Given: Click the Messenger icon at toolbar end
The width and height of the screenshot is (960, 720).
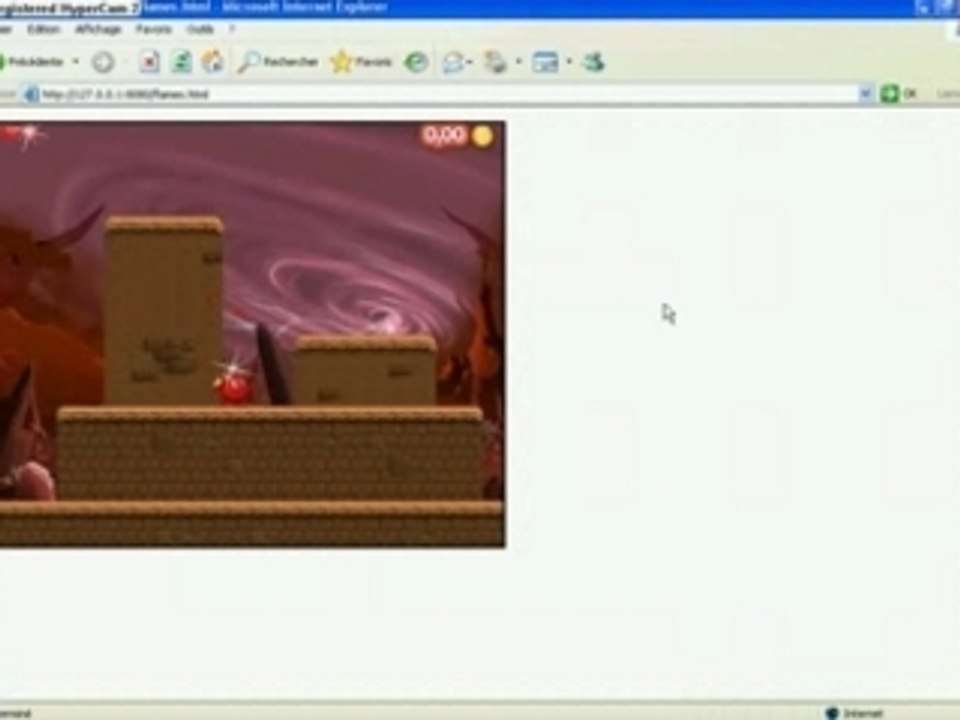Looking at the screenshot, I should 593,62.
